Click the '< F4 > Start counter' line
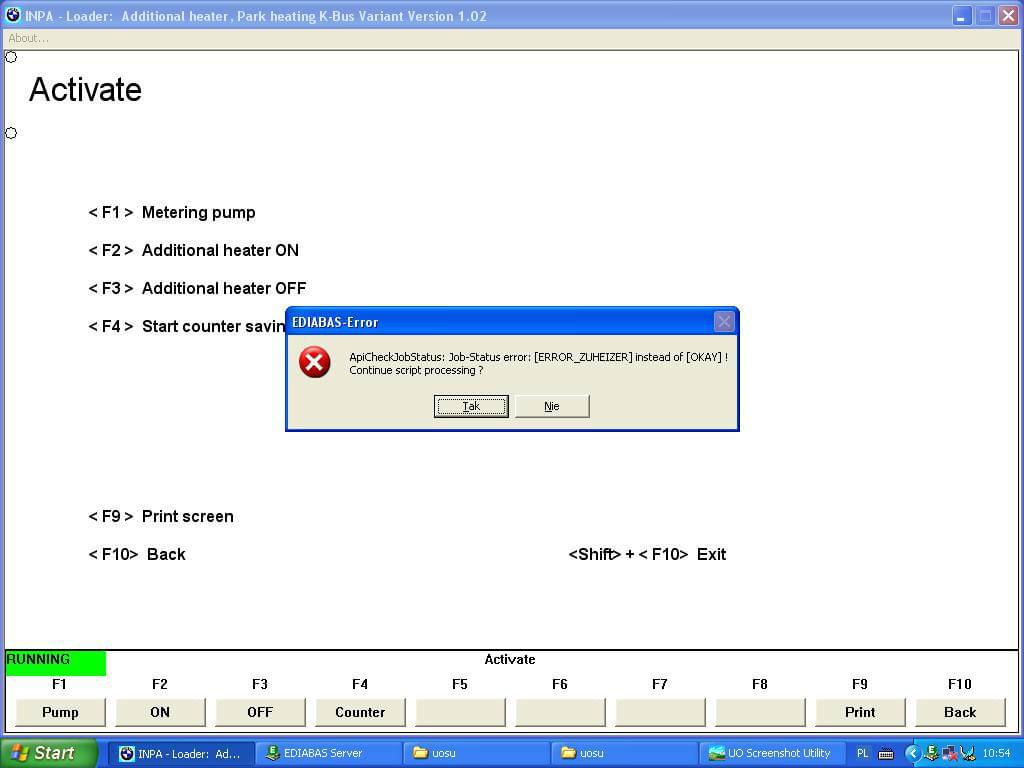 pos(187,326)
